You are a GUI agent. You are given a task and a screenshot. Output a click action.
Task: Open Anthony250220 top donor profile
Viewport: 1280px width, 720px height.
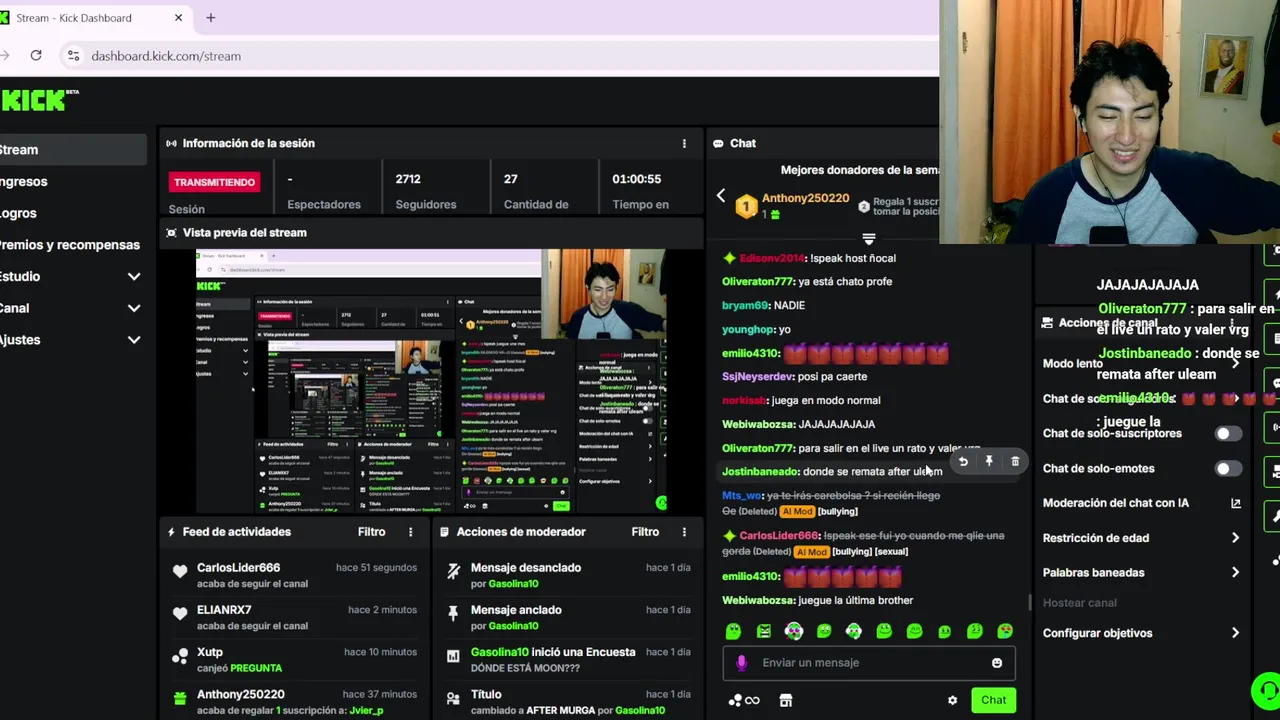pos(805,198)
